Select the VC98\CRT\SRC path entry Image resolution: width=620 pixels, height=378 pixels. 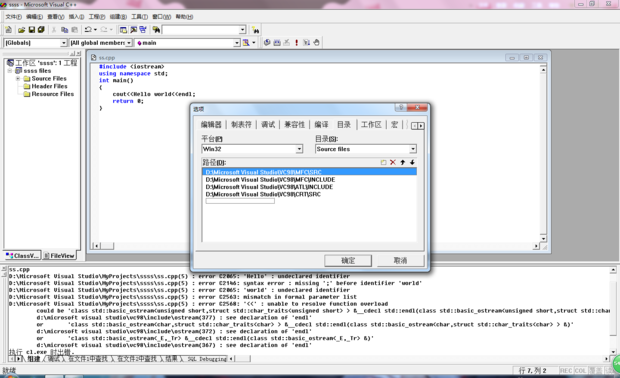point(263,195)
